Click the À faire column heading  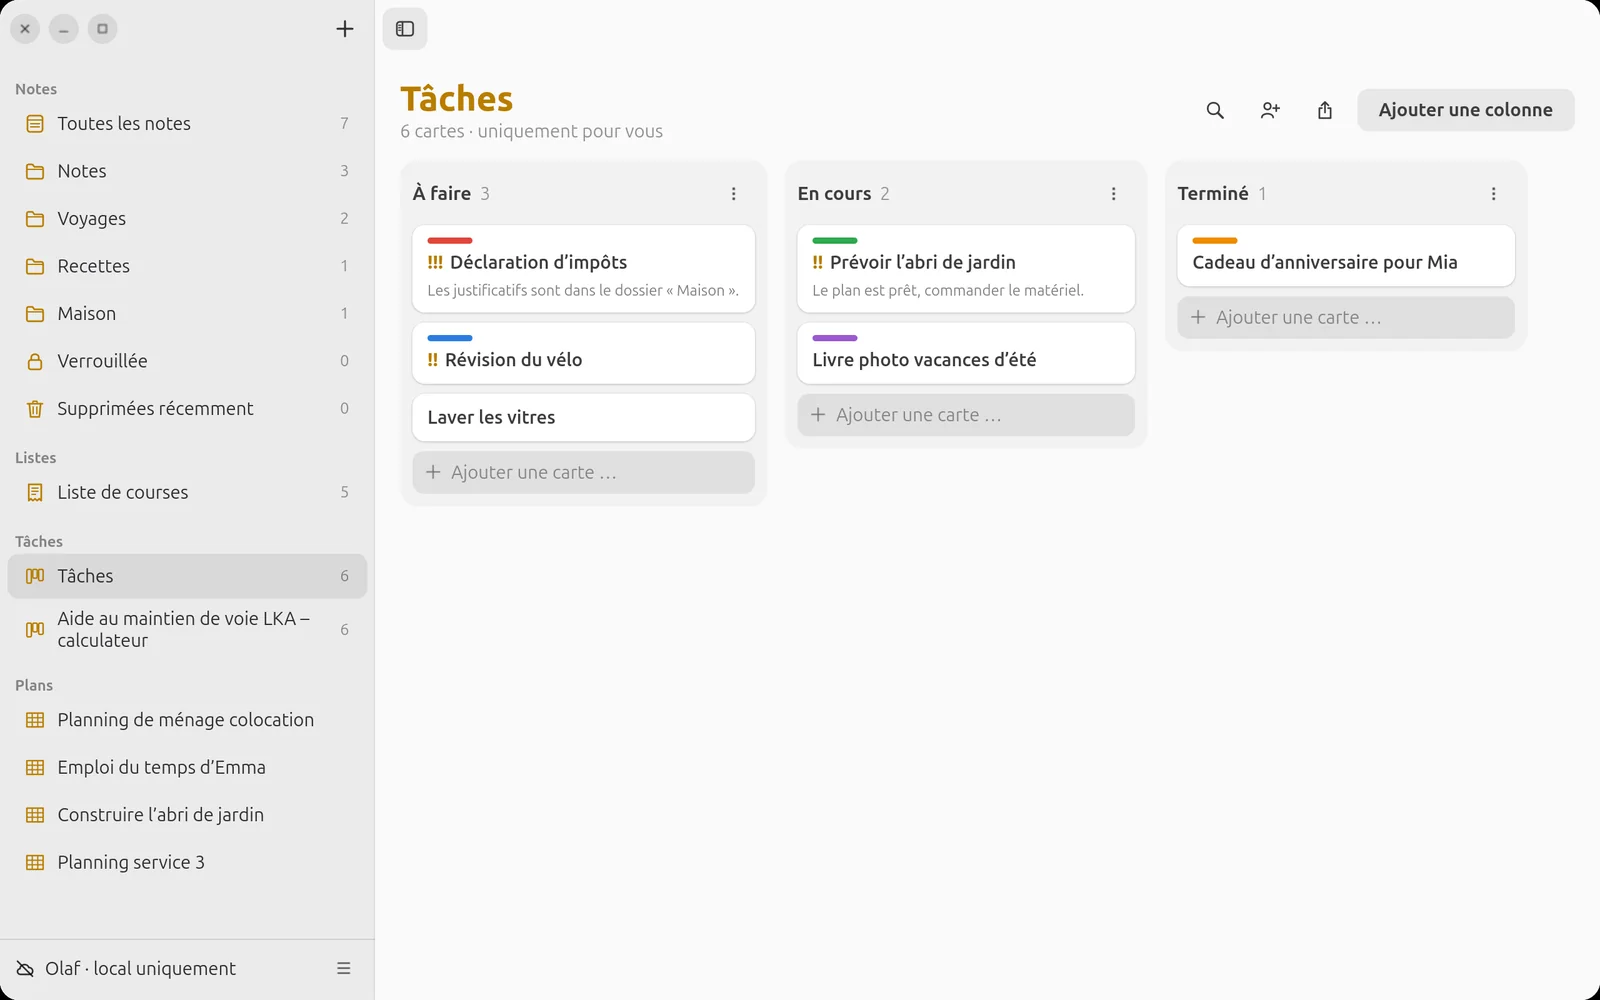tap(442, 194)
